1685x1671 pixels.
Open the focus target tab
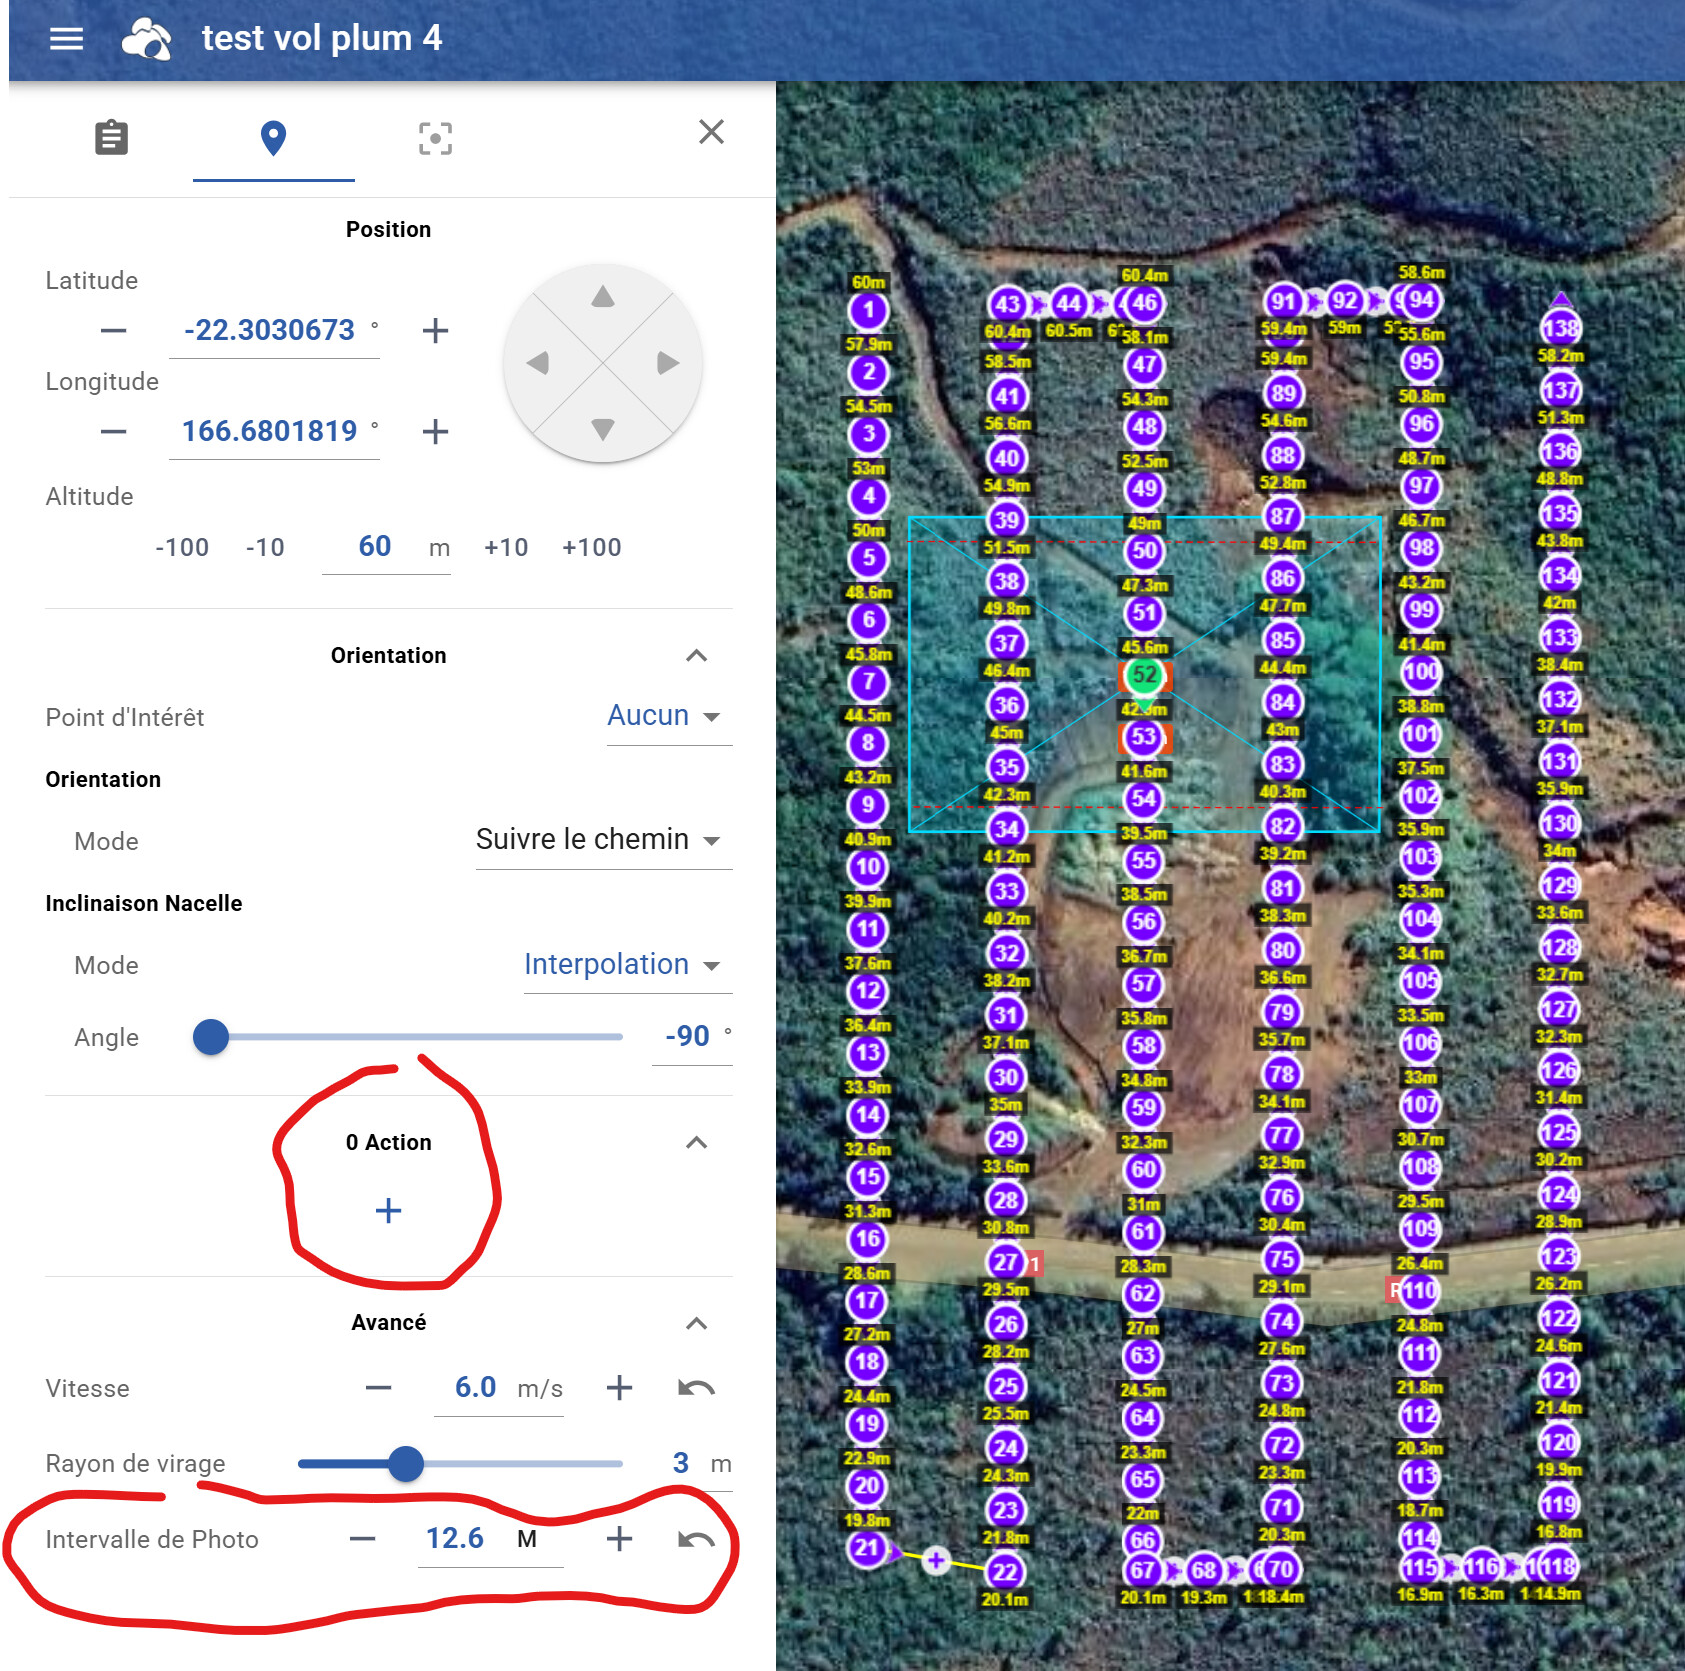click(435, 138)
